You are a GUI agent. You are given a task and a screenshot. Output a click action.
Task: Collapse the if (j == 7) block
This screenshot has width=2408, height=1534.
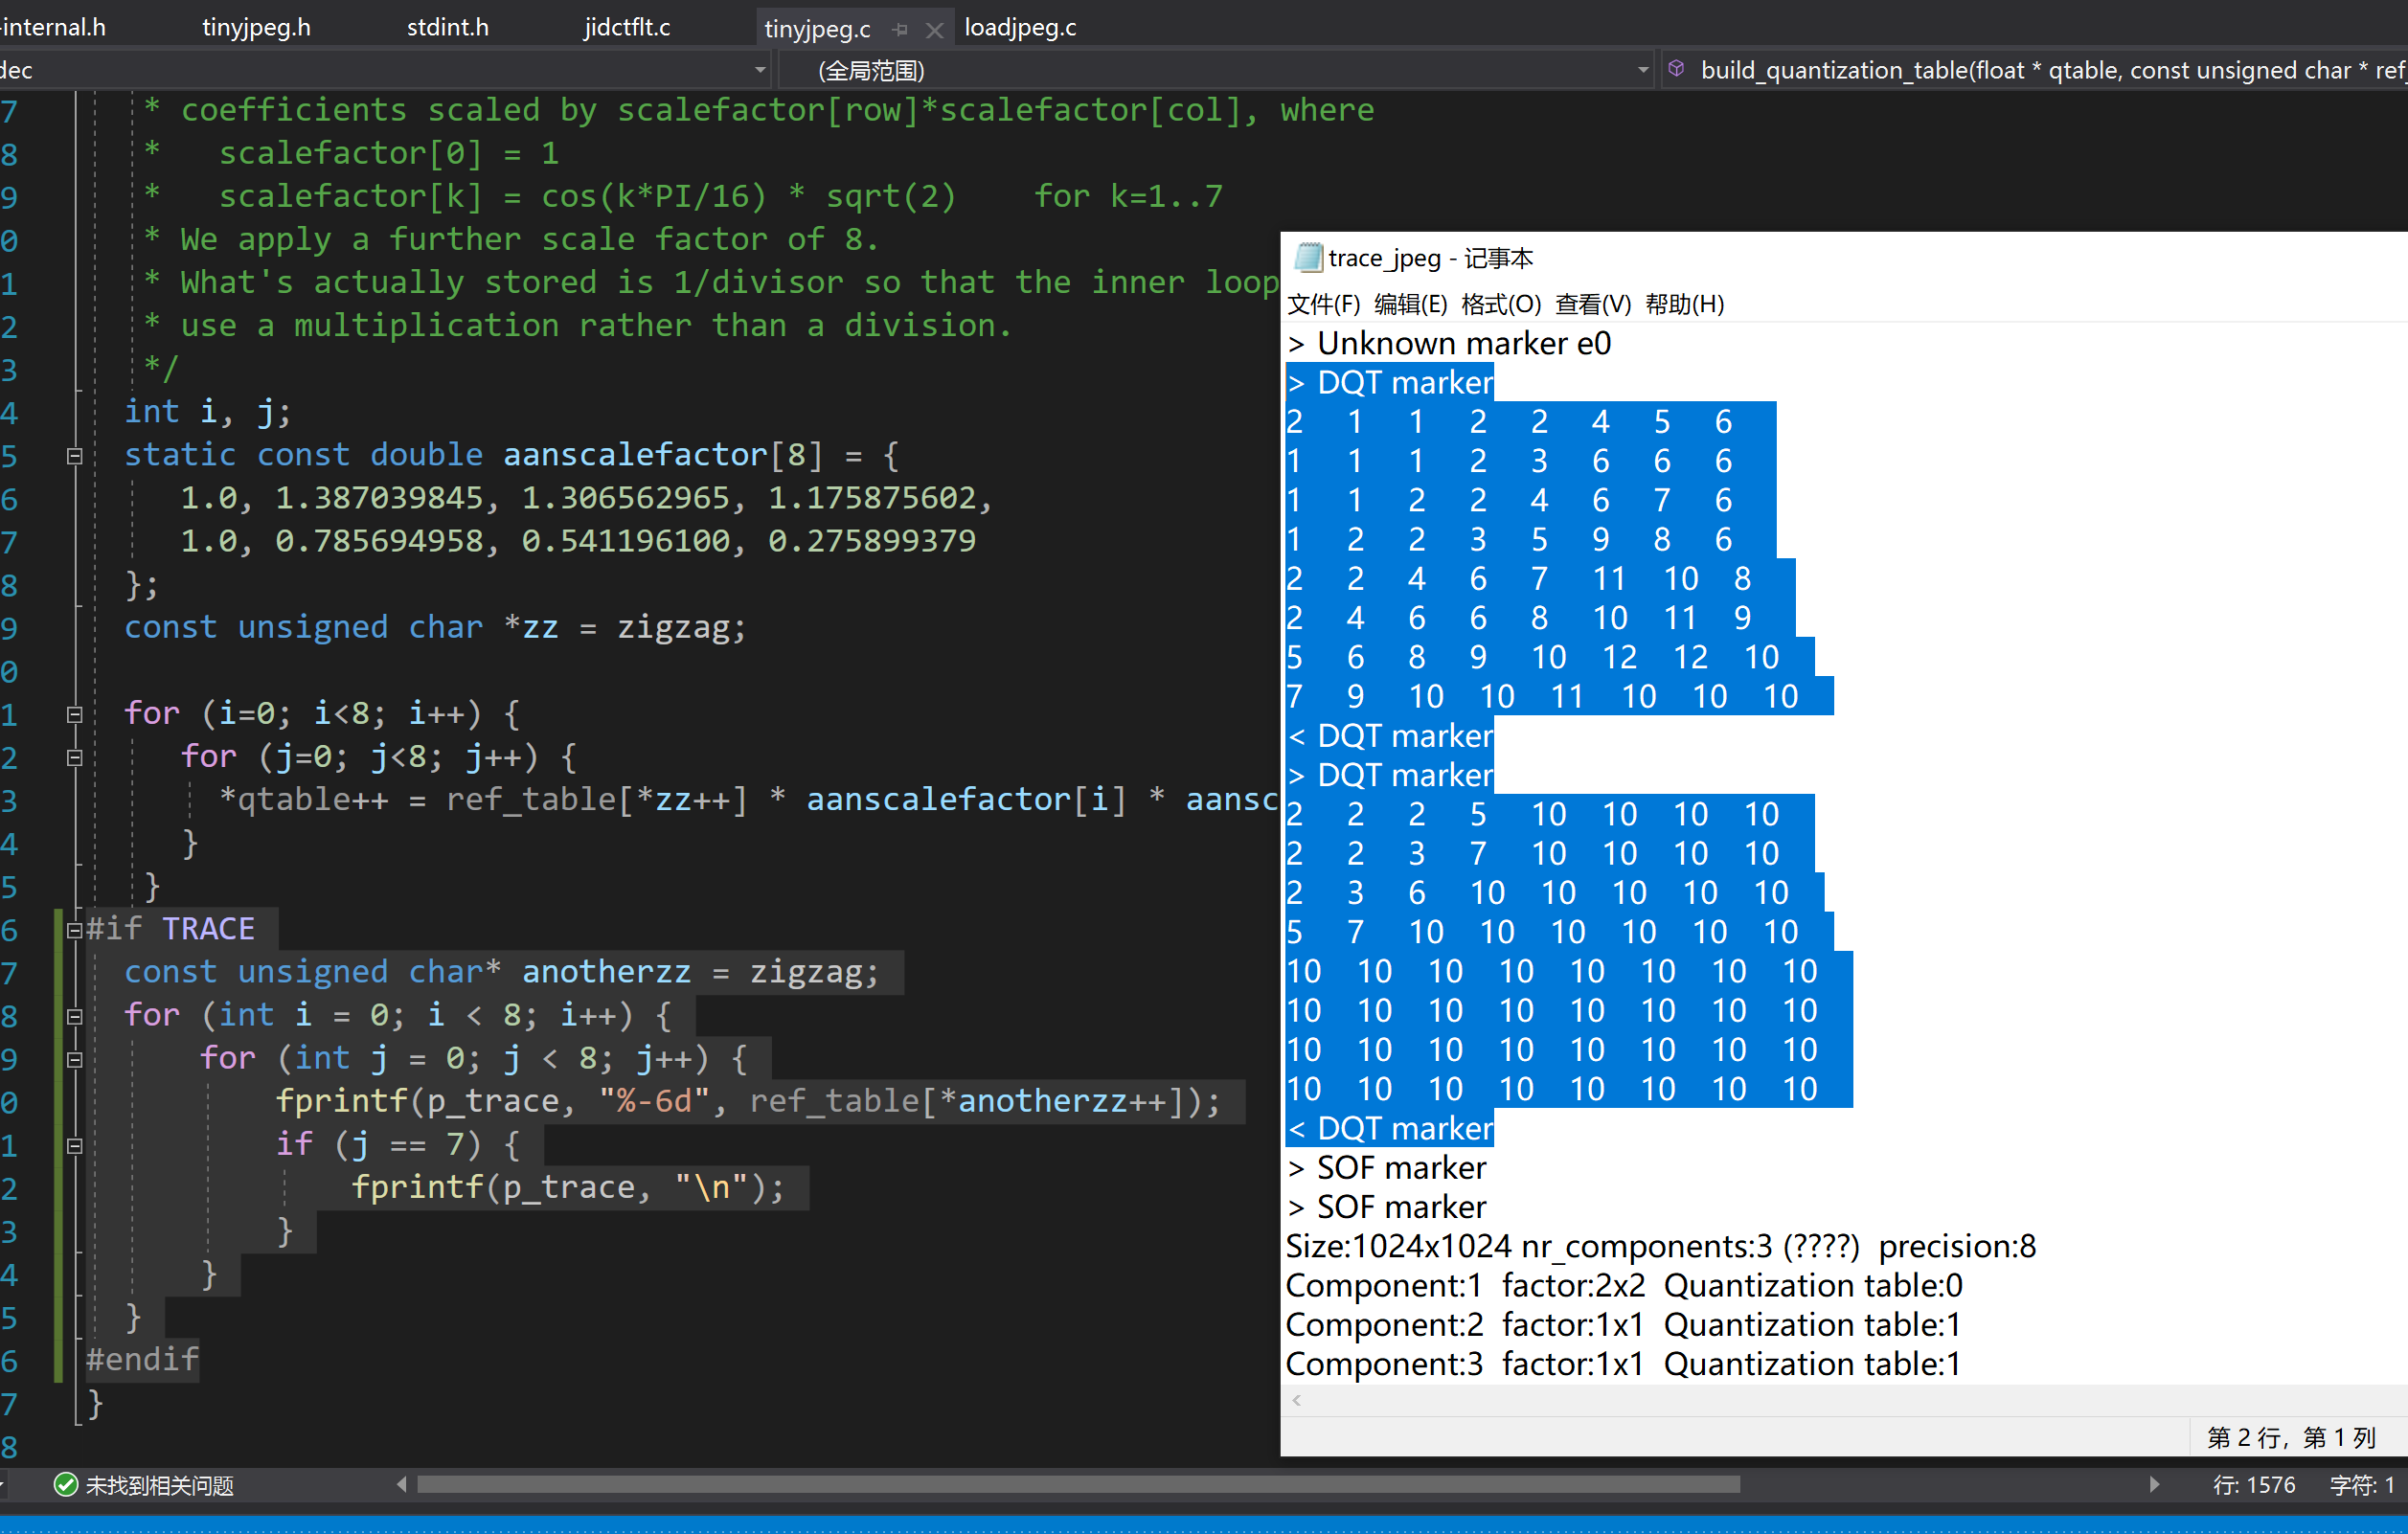tap(74, 1146)
